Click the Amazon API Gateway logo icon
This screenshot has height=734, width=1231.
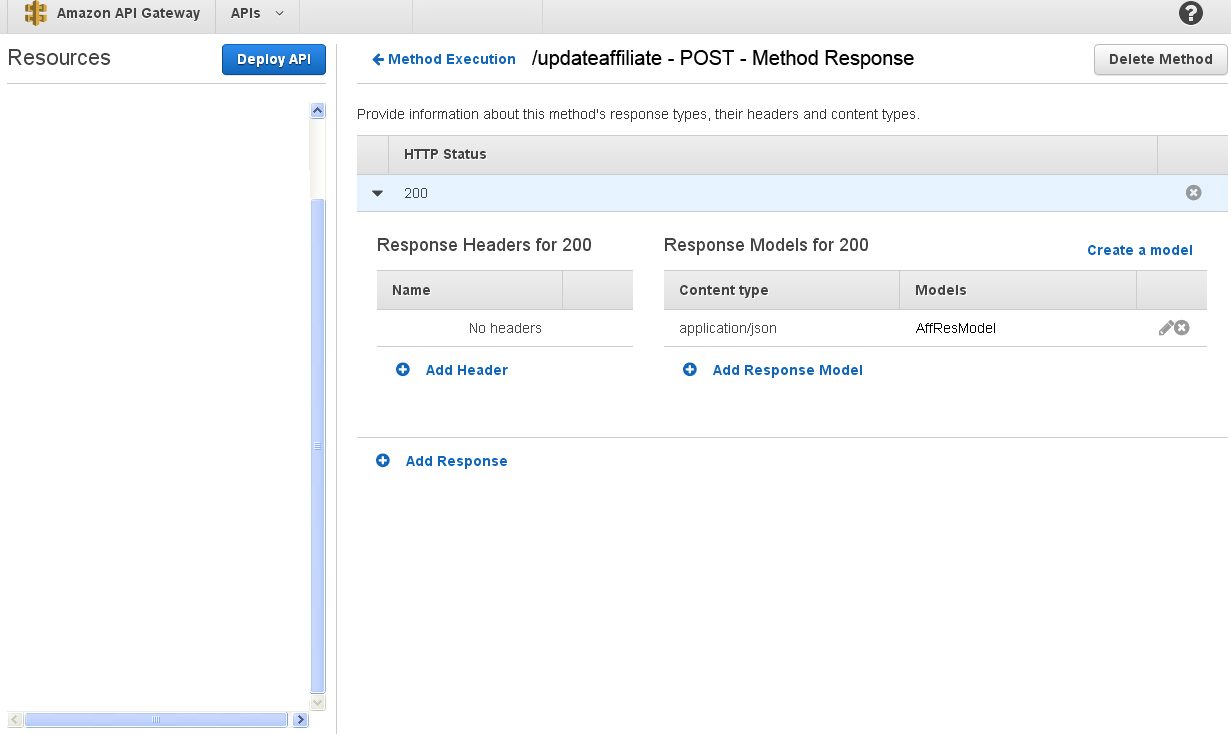click(36, 14)
